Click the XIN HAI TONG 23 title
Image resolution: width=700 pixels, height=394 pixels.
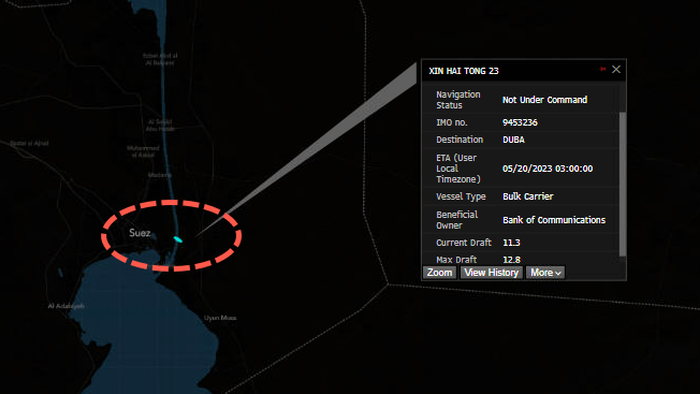(463, 71)
